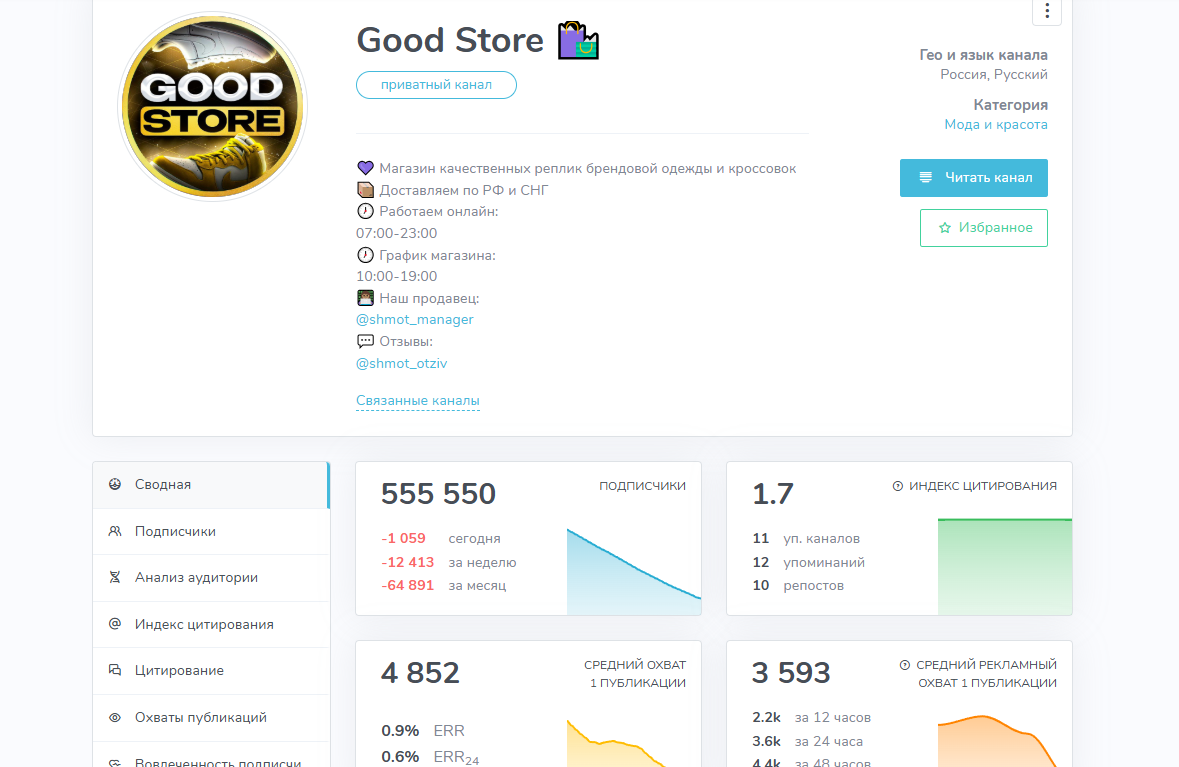This screenshot has height=767, width=1179.
Task: Click the clock icon by Работаем онлайн
Action: pos(365,211)
